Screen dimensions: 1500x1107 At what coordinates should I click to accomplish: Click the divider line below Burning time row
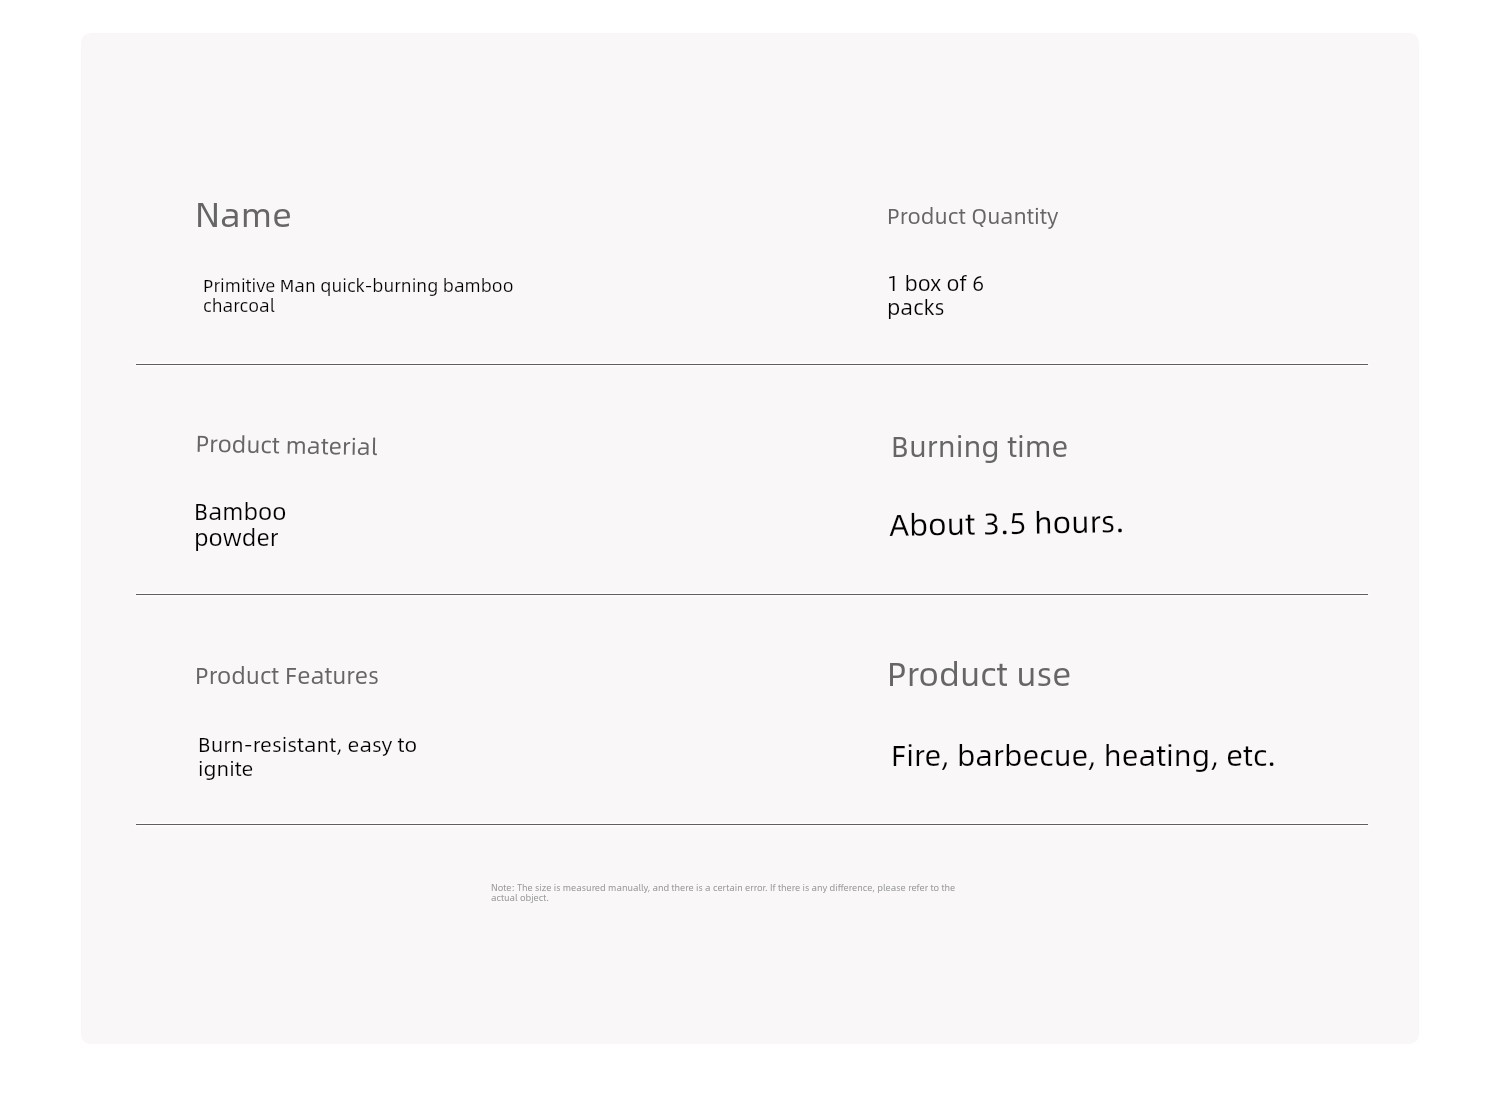click(752, 595)
